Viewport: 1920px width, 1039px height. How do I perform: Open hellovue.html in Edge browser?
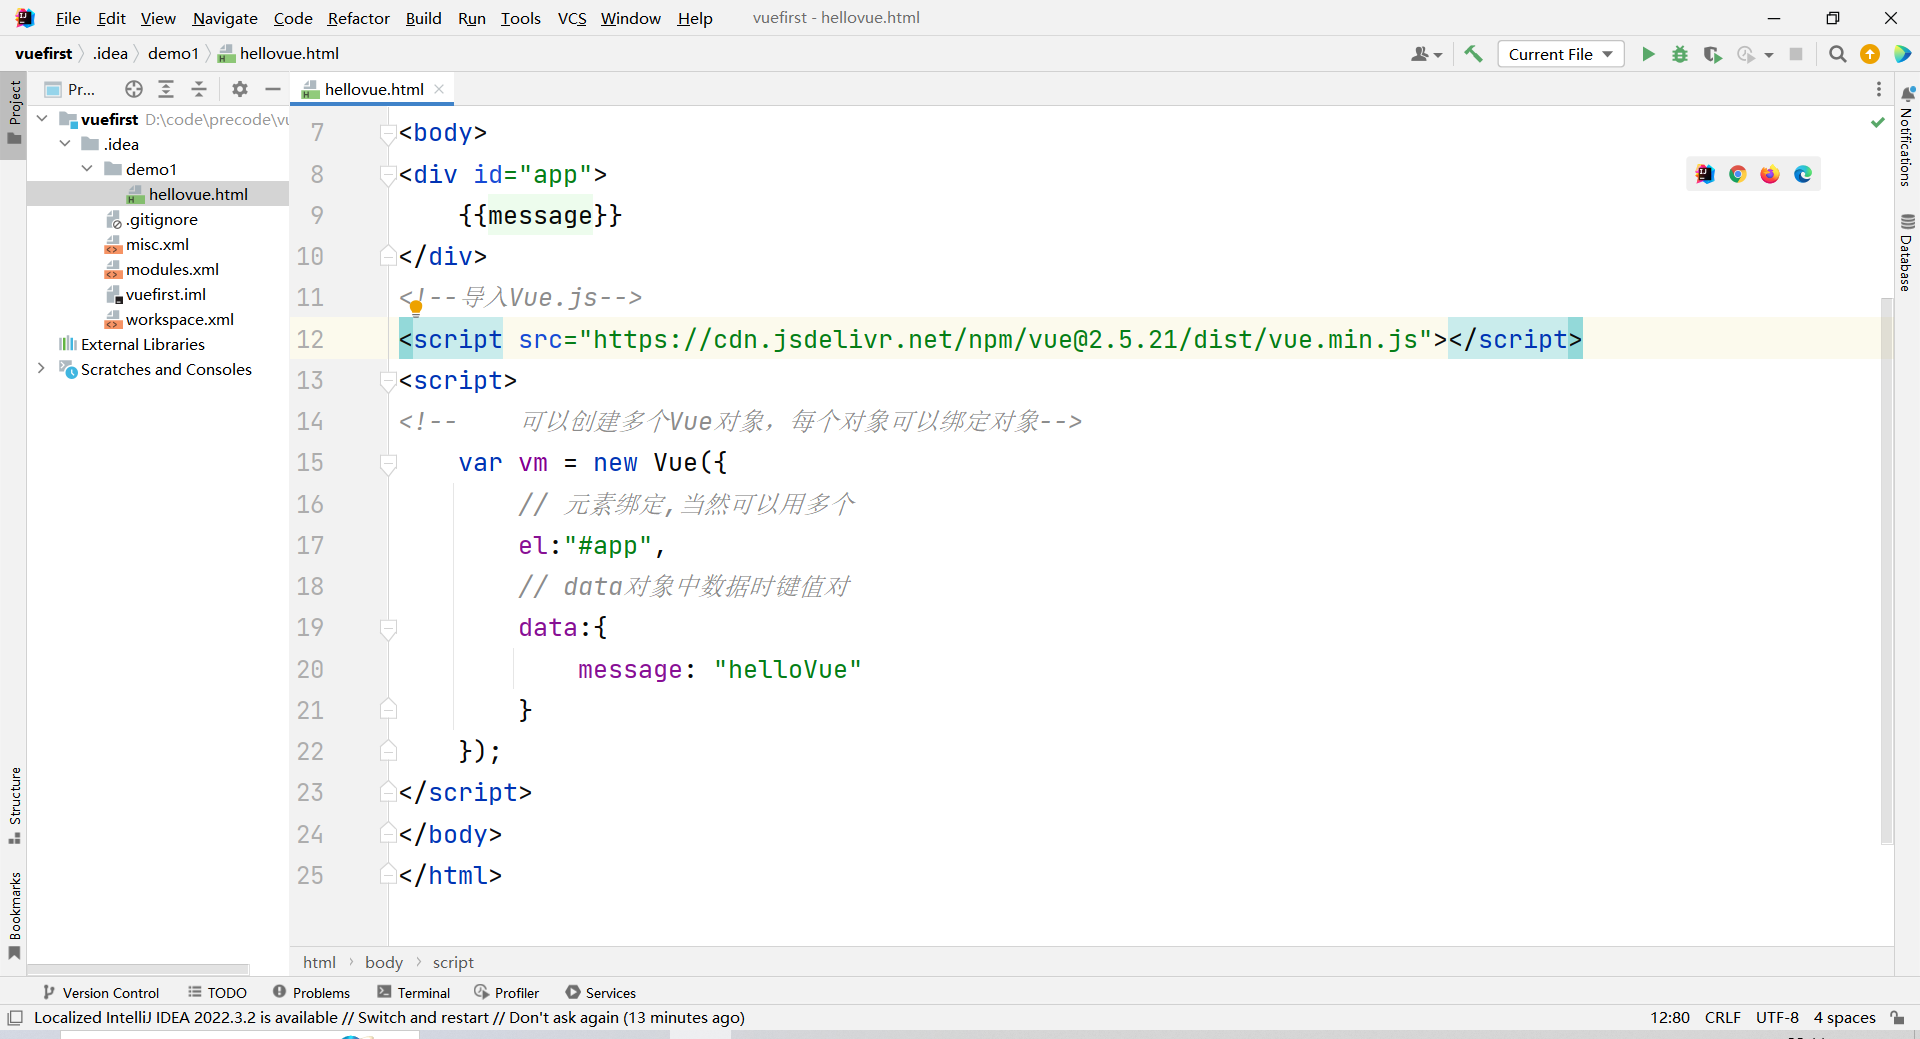(x=1803, y=174)
